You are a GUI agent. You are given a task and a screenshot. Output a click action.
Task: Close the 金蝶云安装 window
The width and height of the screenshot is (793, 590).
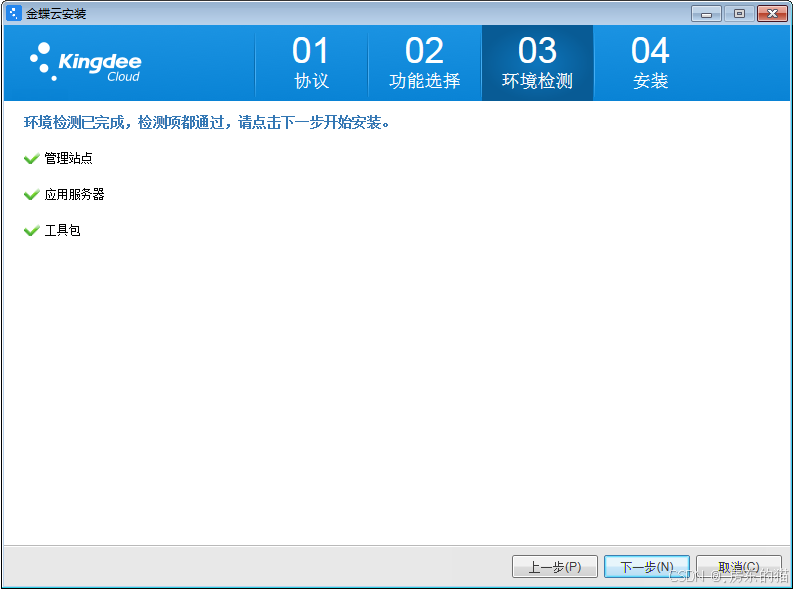pyautogui.click(x=772, y=14)
